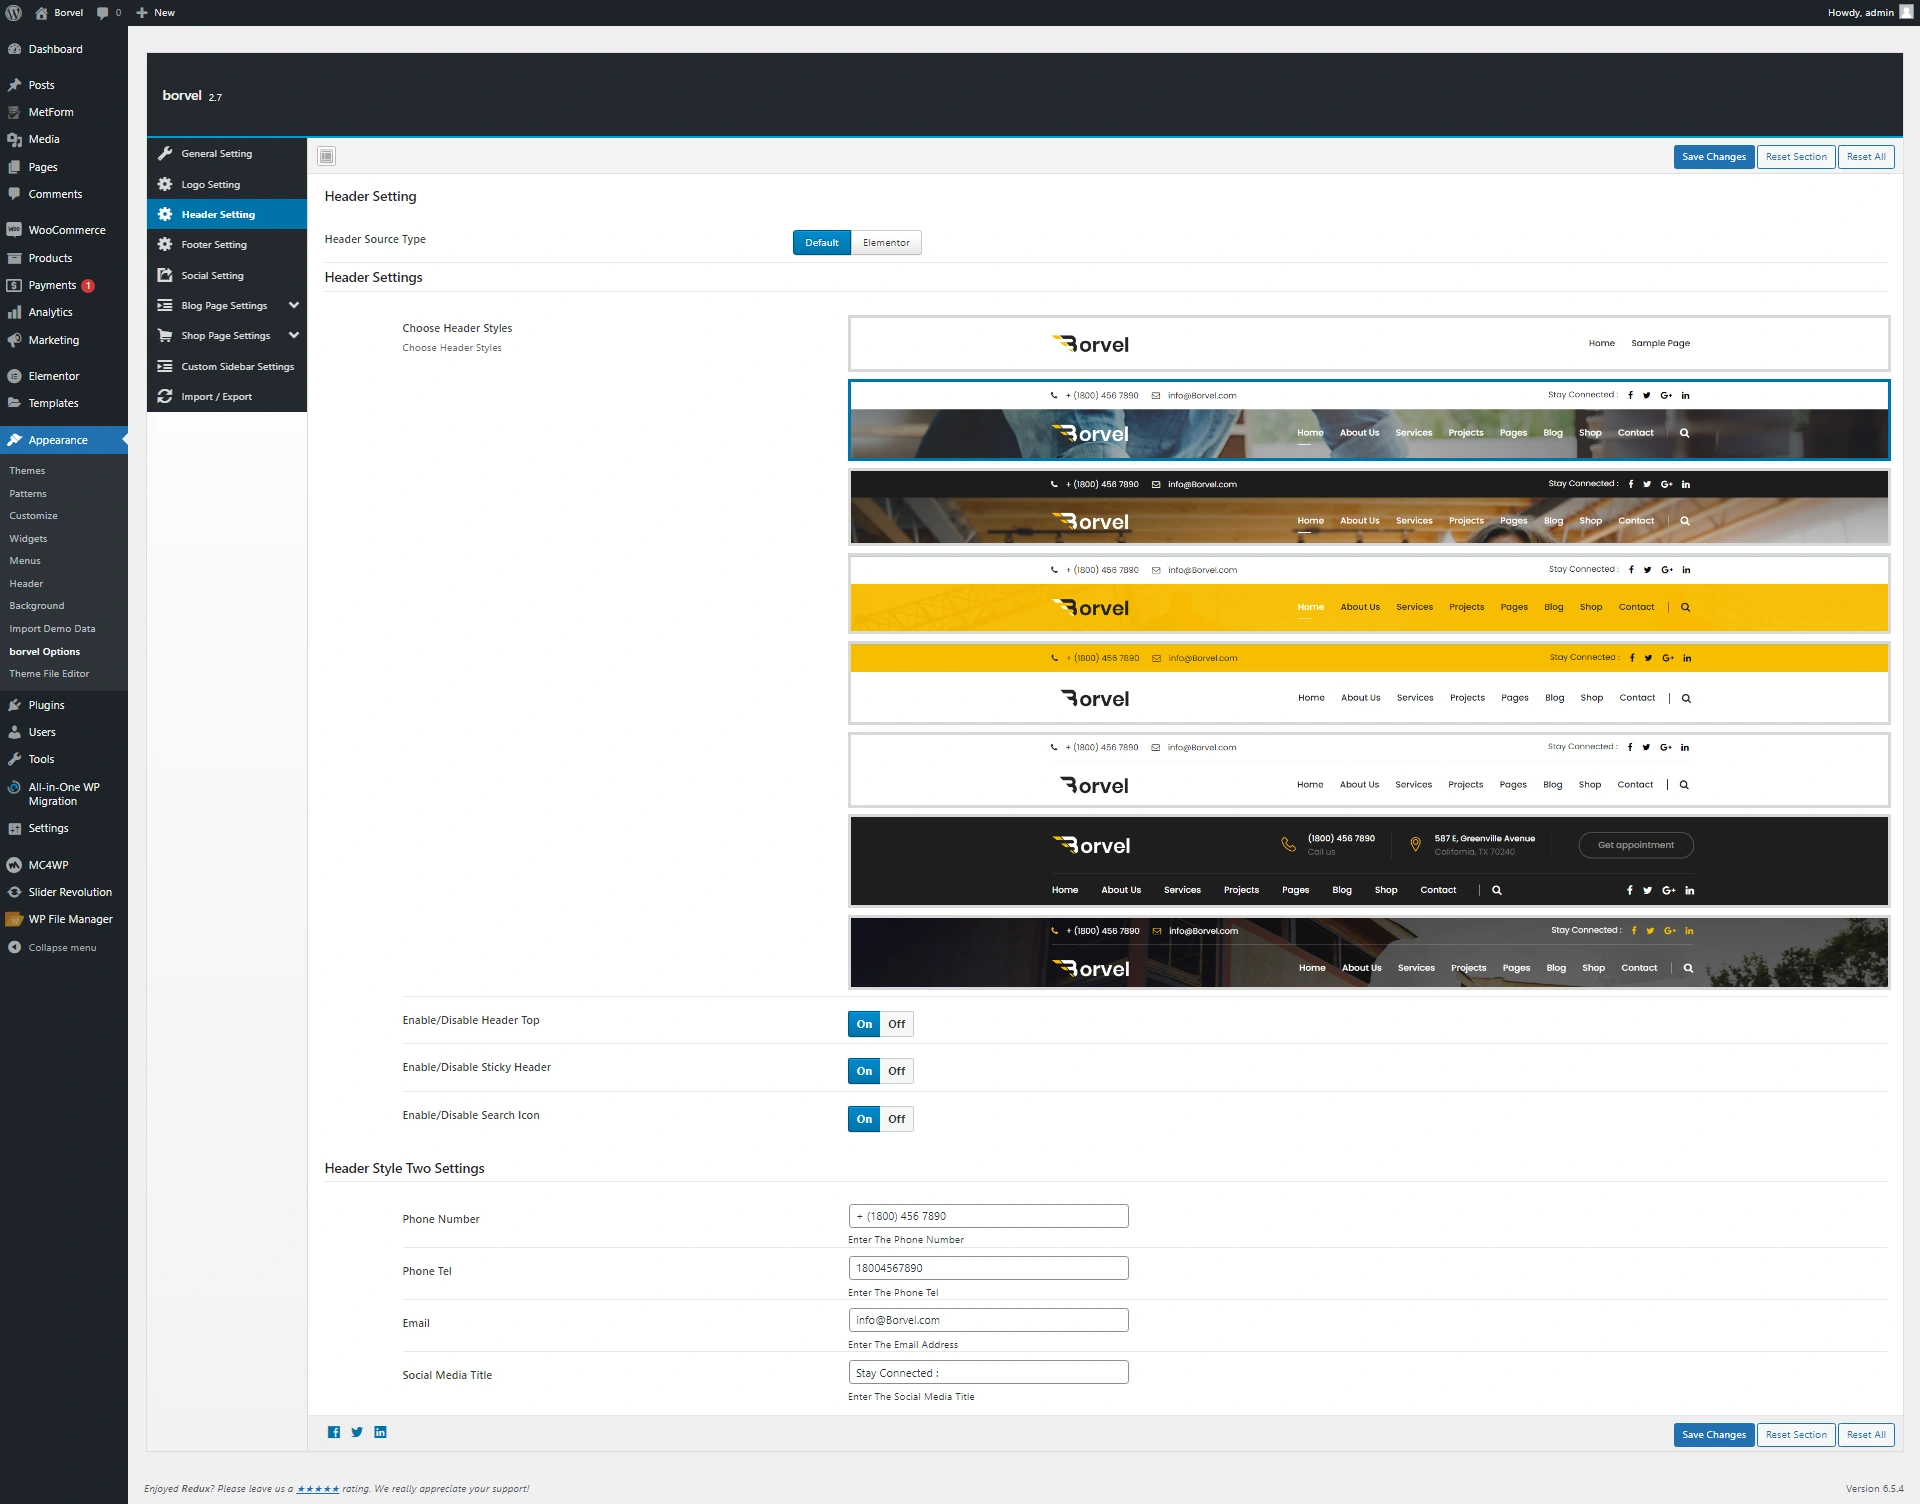Expand the Shop Page Settings submenu arrow
The height and width of the screenshot is (1504, 1920).
click(x=294, y=335)
